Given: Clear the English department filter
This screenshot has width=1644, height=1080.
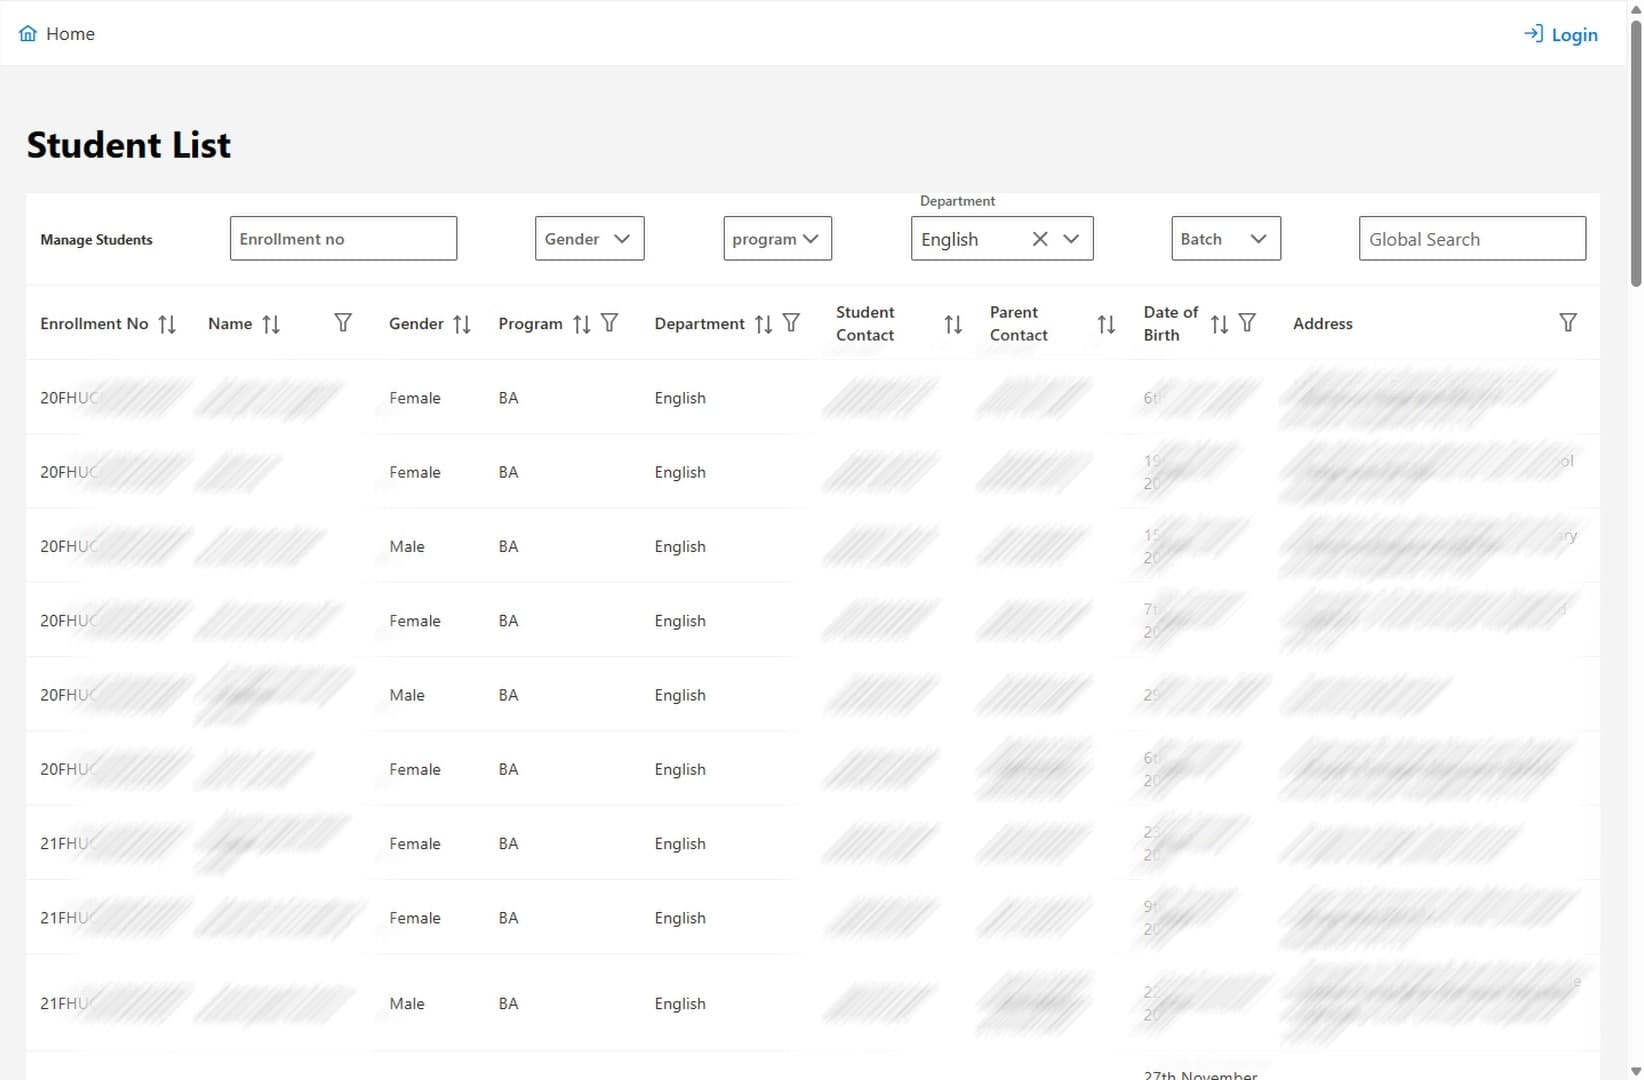Looking at the screenshot, I should pos(1039,239).
